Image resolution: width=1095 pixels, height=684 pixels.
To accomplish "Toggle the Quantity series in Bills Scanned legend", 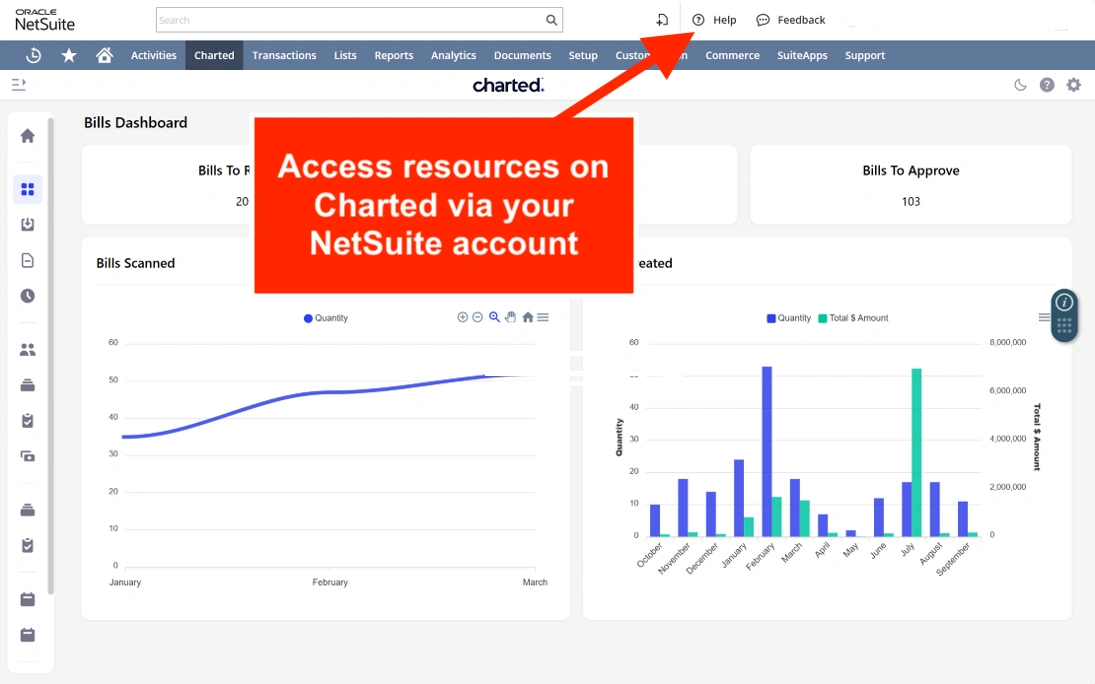I will click(x=326, y=318).
